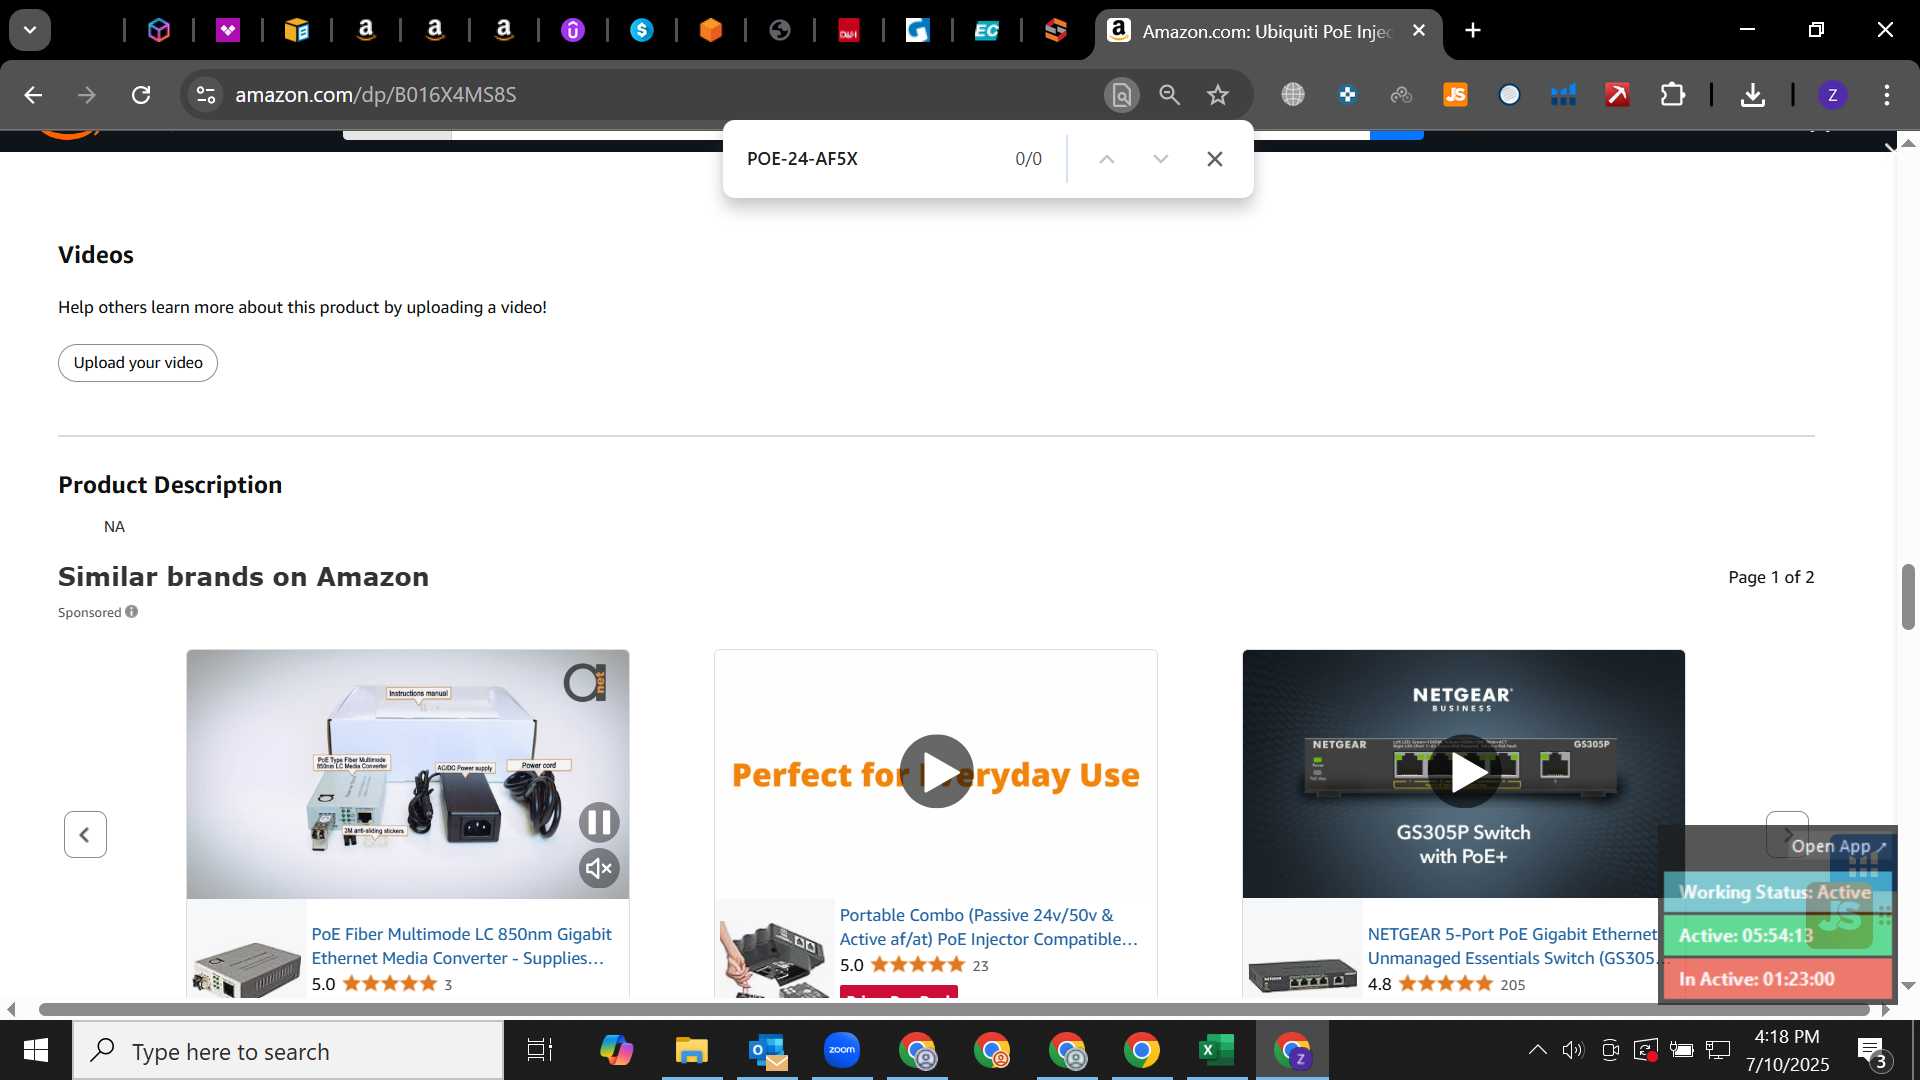Screen dimensions: 1920x1080
Task: Open the zoom magnifier icon in address bar
Action: click(x=1169, y=95)
